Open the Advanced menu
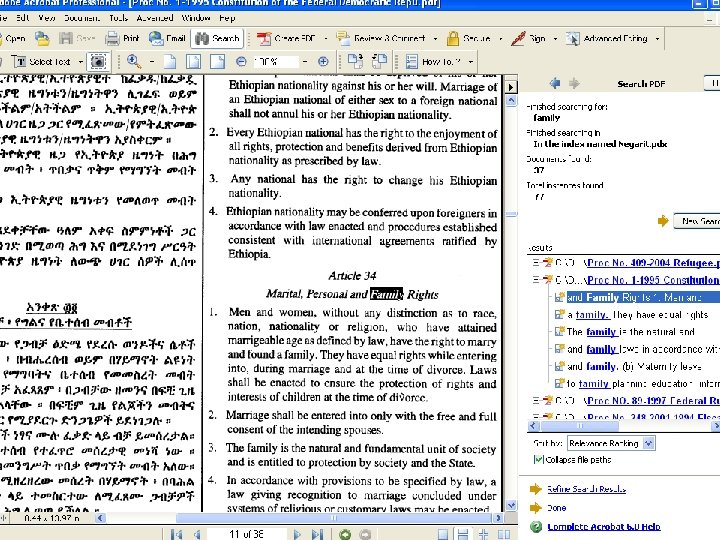Image resolution: width=720 pixels, height=540 pixels. coord(154,17)
